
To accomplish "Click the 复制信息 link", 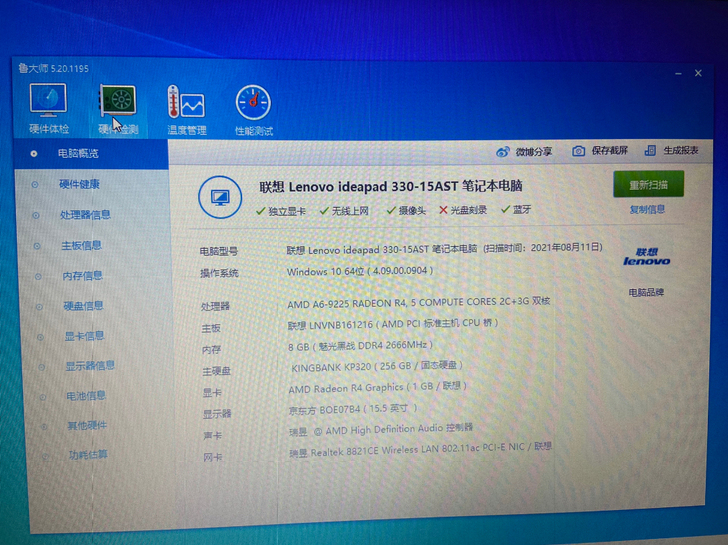I will click(x=647, y=209).
